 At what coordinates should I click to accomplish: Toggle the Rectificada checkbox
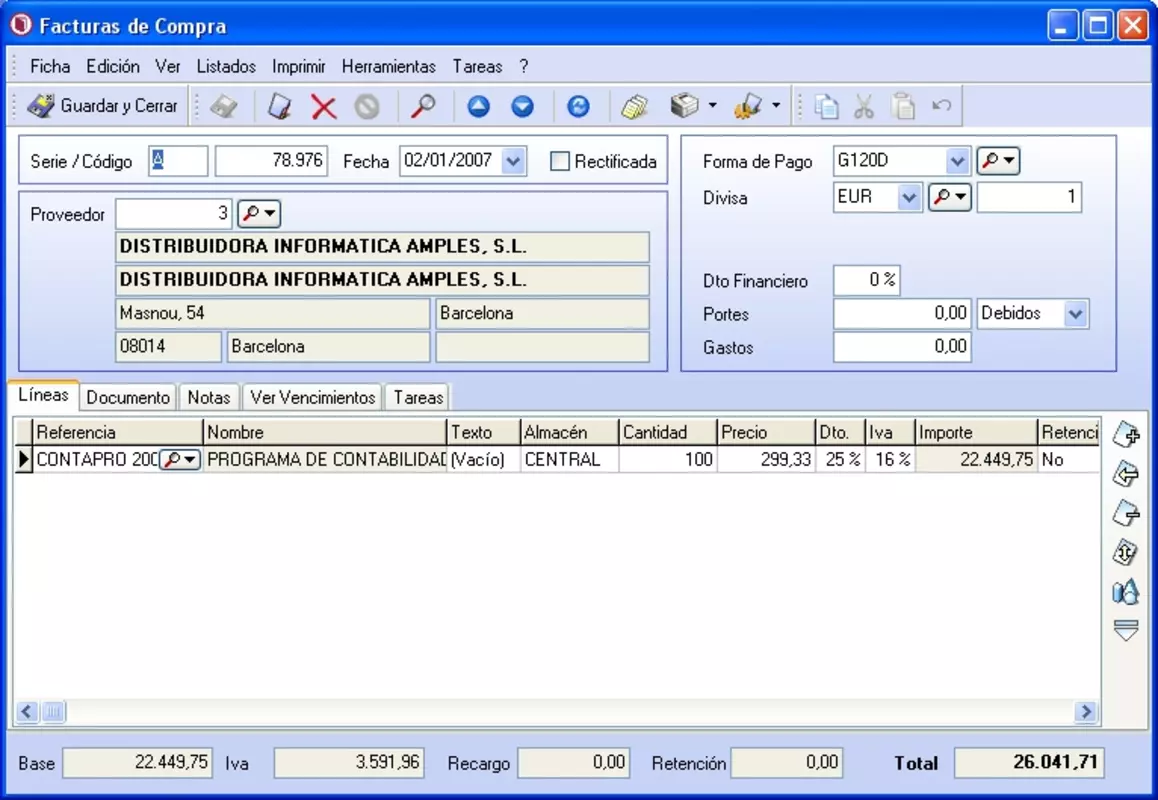pyautogui.click(x=560, y=161)
